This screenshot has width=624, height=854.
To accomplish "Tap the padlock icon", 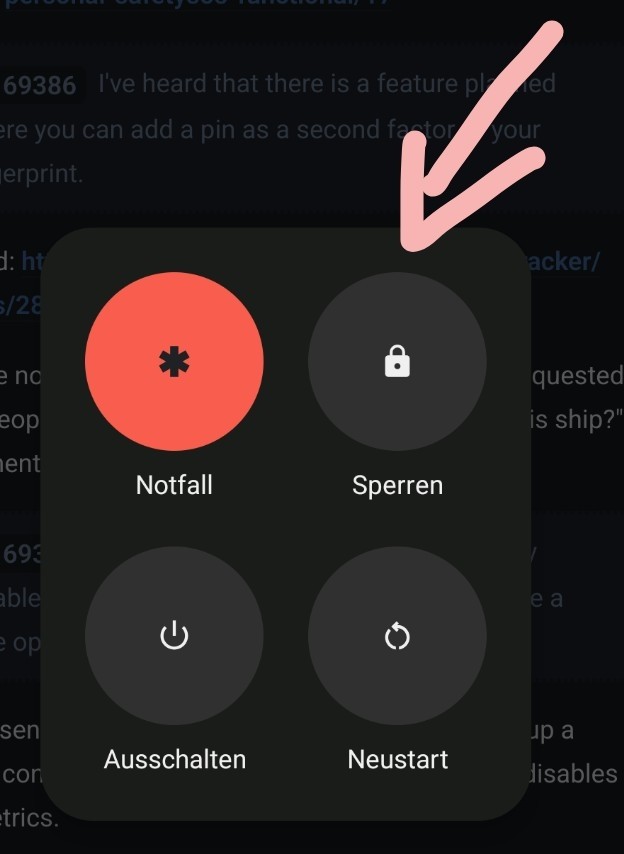I will (397, 361).
